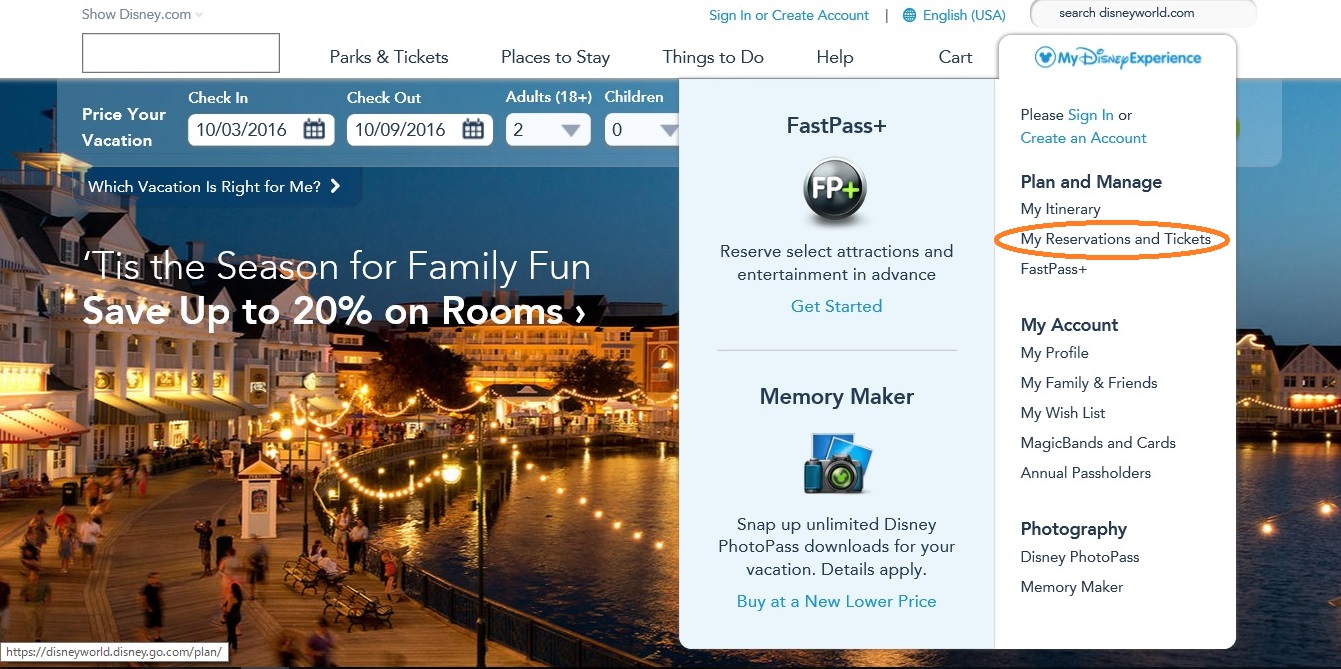Open the Places to Stay menu
Viewport: 1341px width, 669px height.
(555, 57)
